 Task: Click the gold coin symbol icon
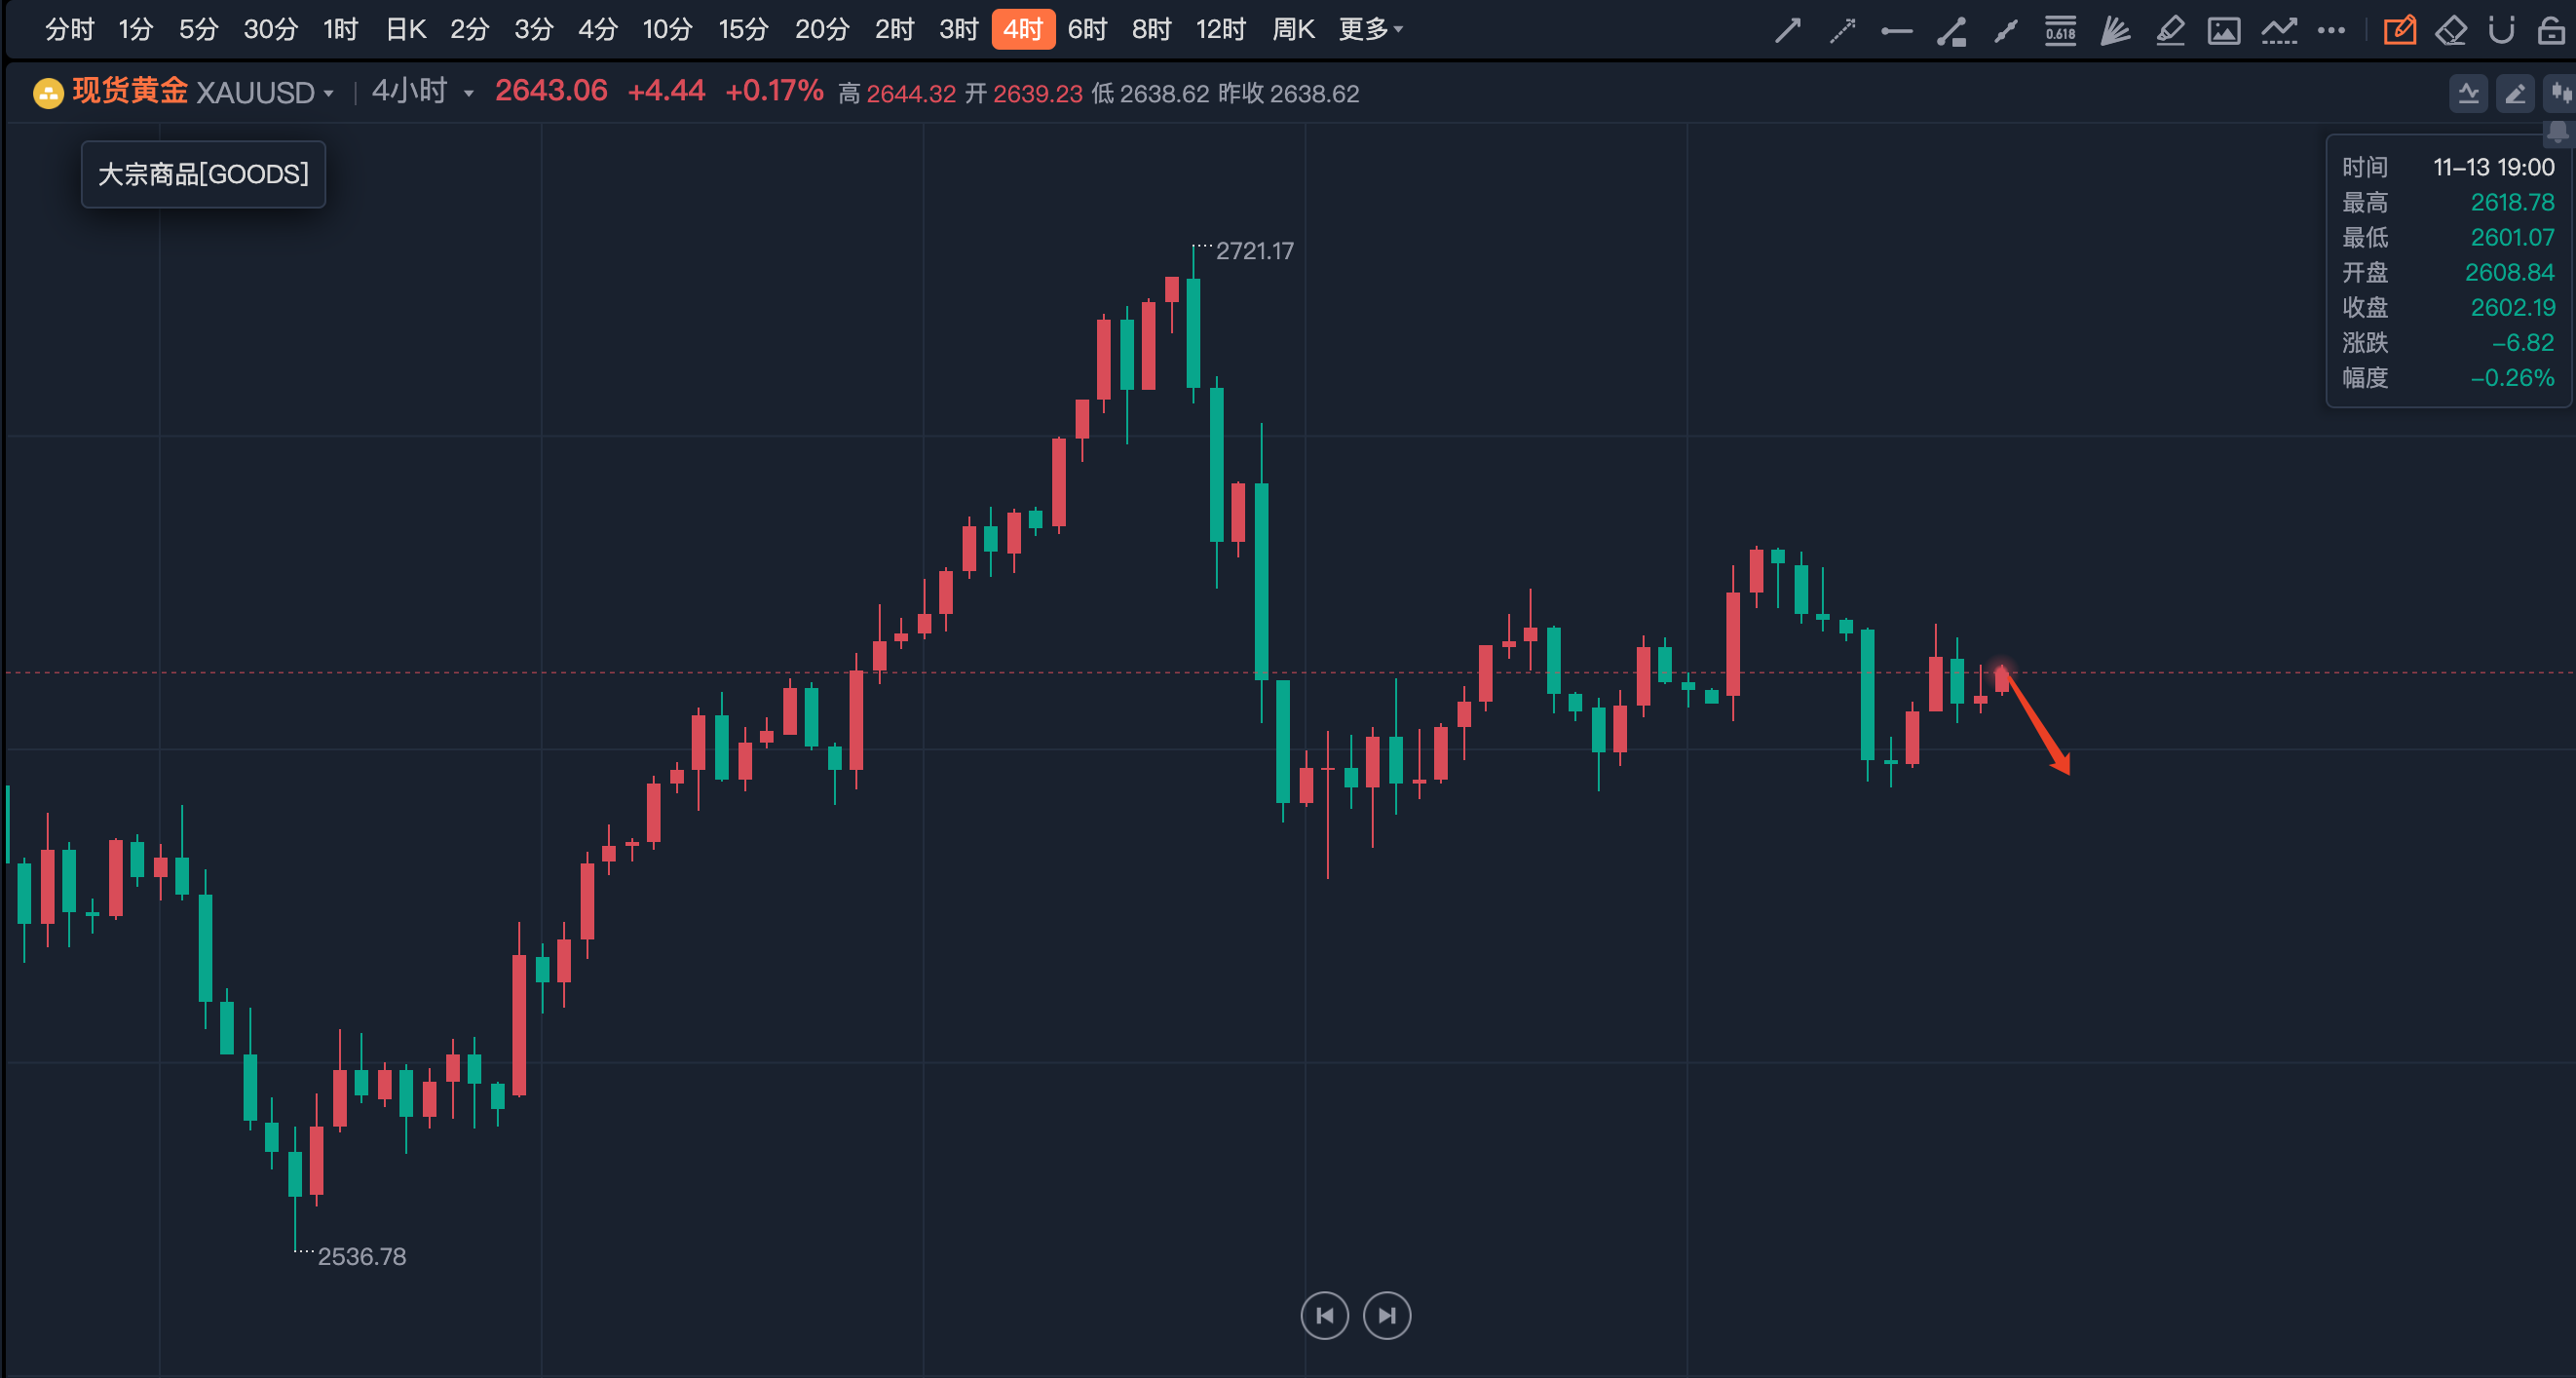[47, 93]
